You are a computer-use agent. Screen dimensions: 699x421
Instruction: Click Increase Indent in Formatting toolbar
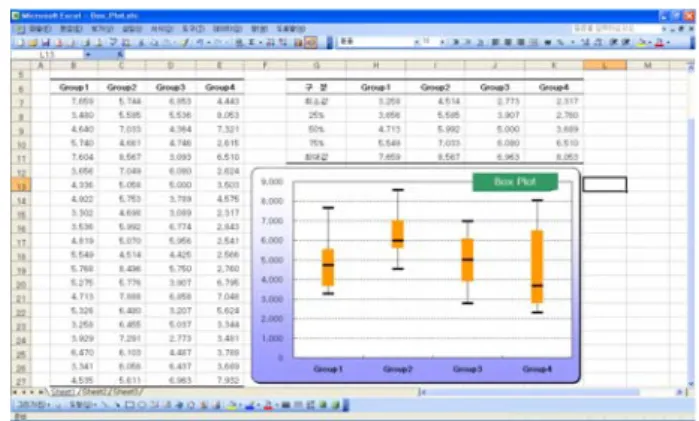tap(626, 42)
